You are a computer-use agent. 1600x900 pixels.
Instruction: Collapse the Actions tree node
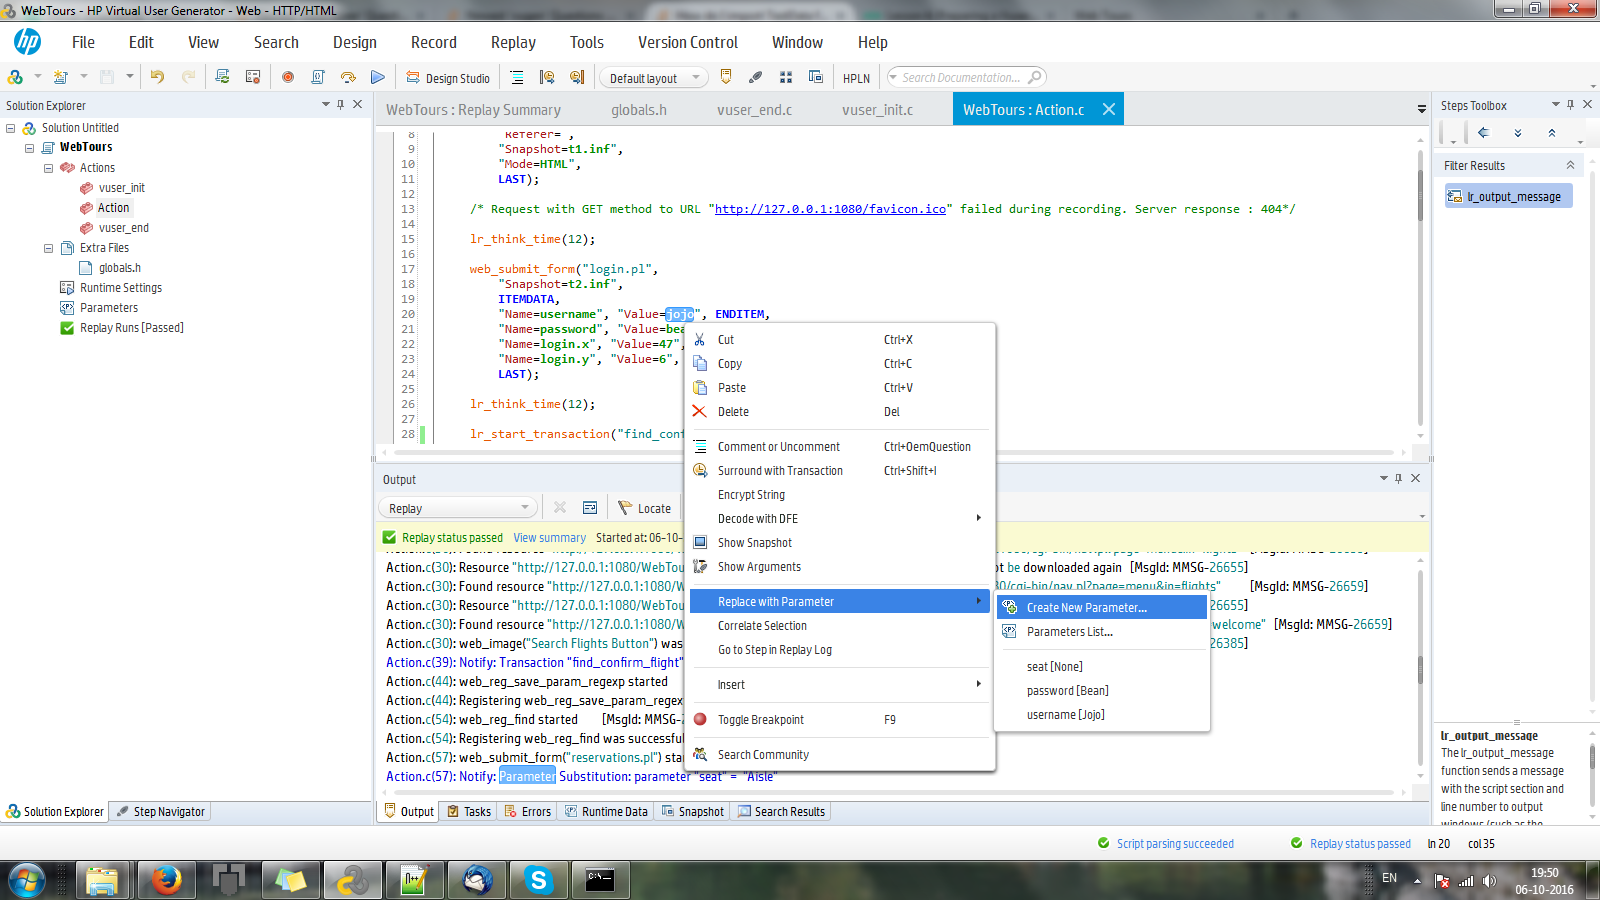click(x=48, y=168)
